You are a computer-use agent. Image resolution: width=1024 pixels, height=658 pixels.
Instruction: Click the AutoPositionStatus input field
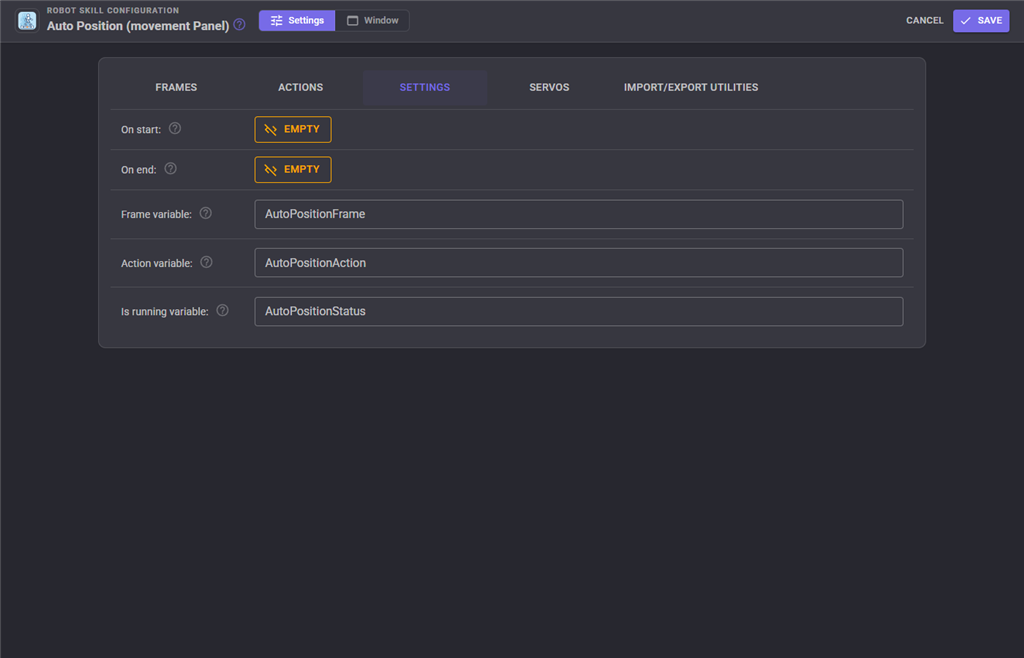point(579,311)
